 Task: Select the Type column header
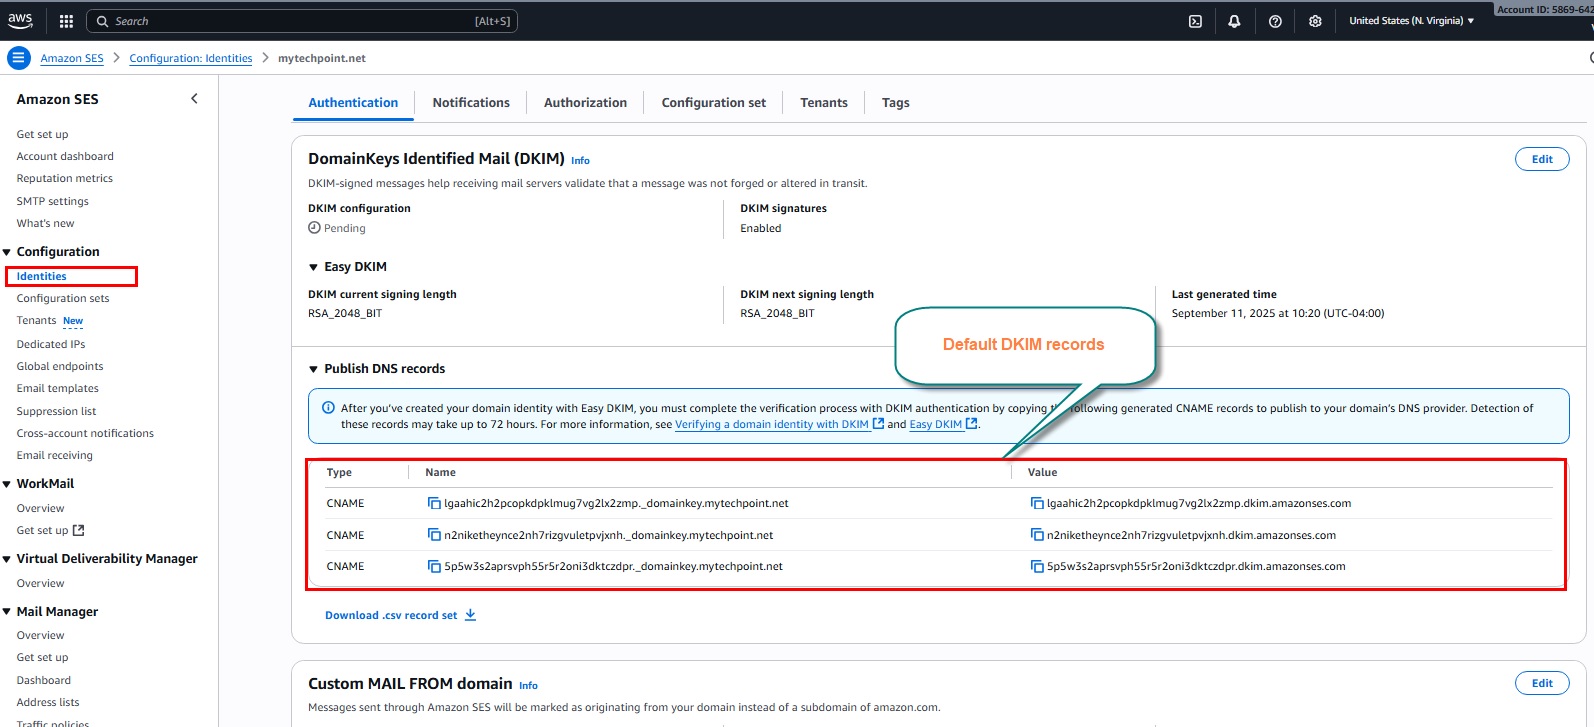339,472
